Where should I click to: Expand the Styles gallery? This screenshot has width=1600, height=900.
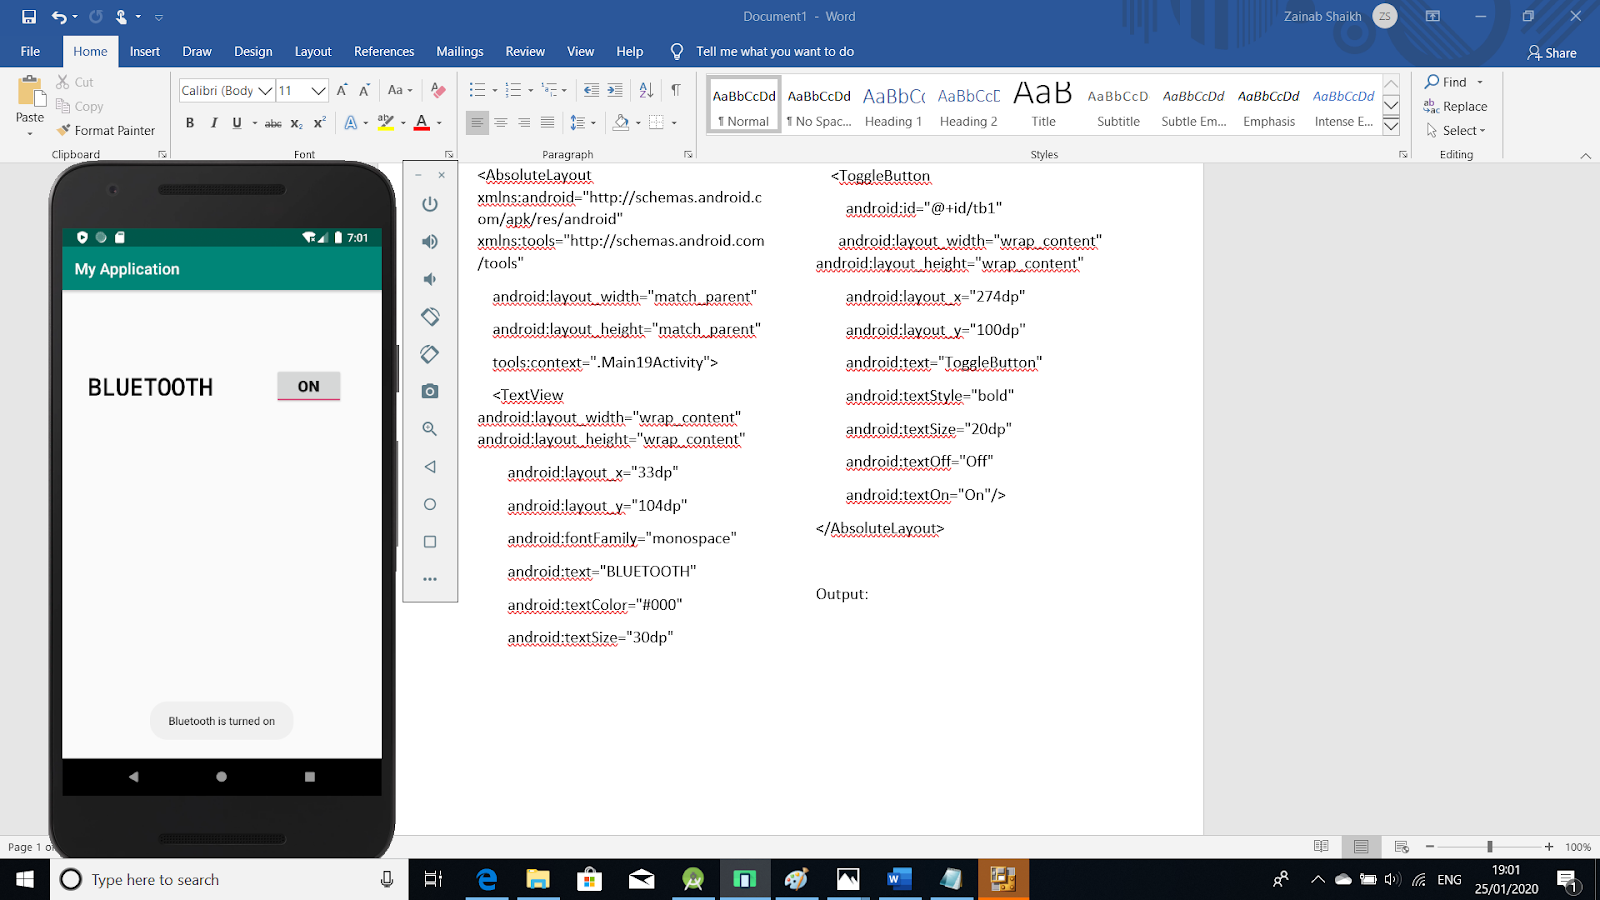tap(1391, 126)
